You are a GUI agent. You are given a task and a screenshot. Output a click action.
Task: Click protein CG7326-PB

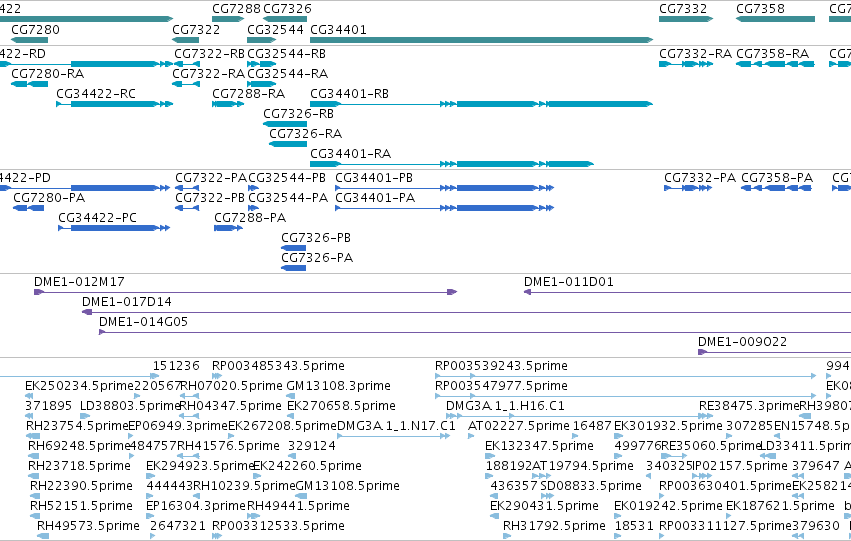pyautogui.click(x=294, y=248)
